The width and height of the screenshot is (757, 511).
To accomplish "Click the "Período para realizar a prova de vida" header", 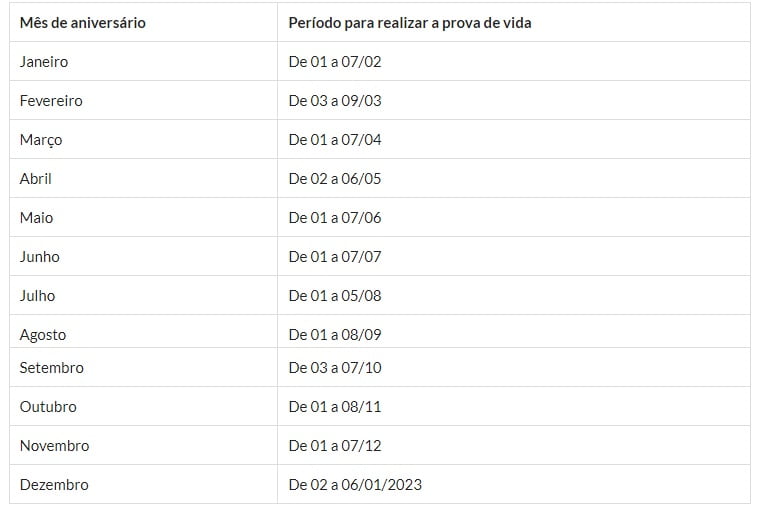I will tap(410, 22).
